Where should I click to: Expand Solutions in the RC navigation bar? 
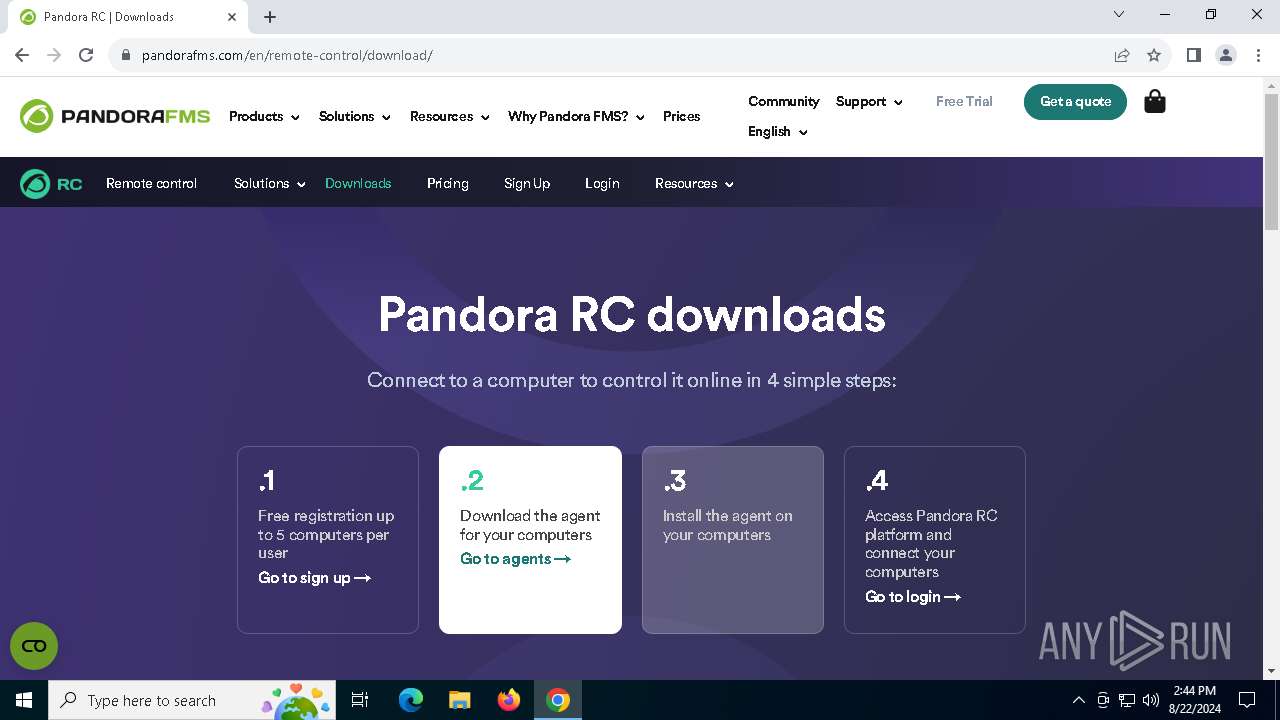pos(270,183)
